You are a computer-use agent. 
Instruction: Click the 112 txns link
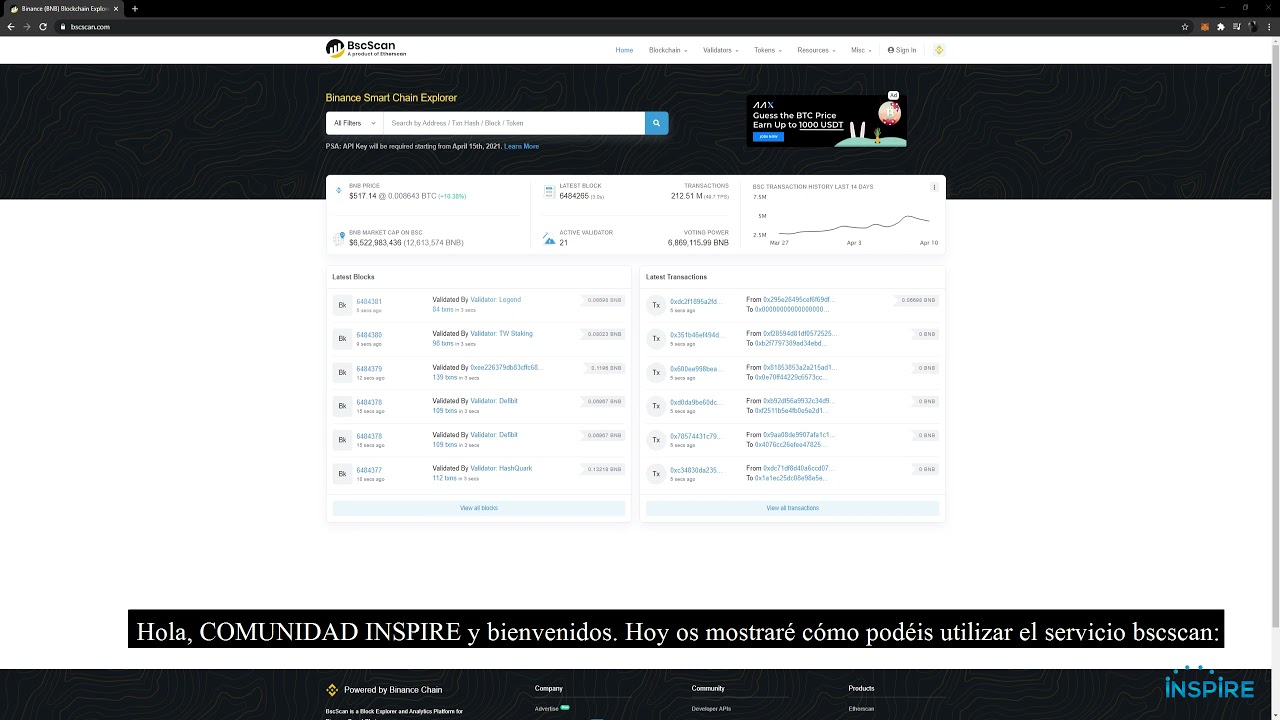click(445, 479)
